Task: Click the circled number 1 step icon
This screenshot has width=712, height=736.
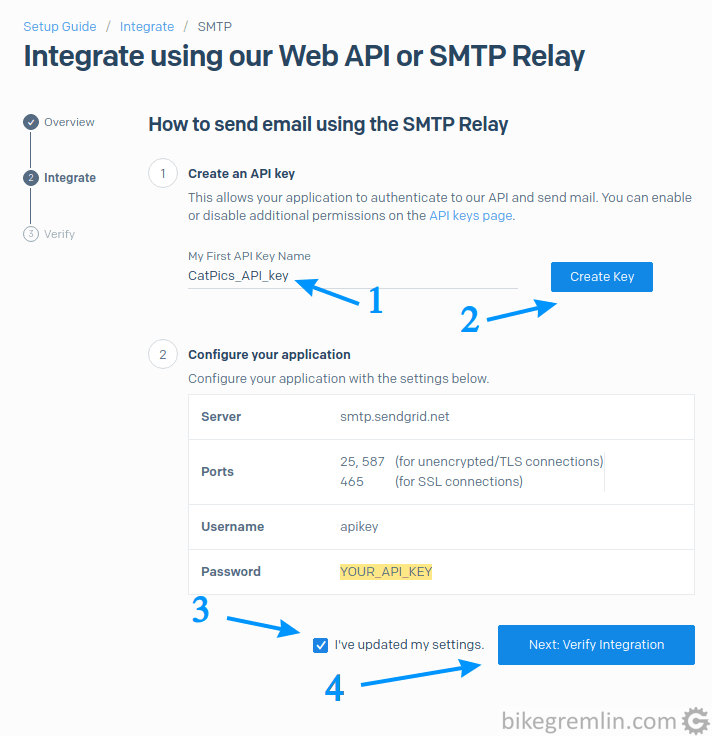Action: pos(163,173)
